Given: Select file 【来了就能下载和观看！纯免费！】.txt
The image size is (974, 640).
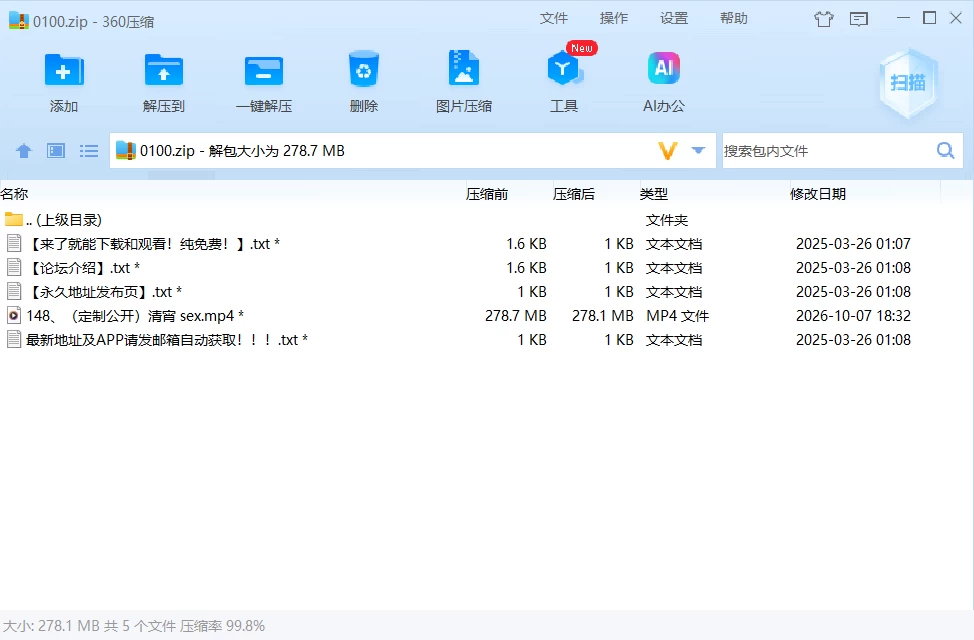Looking at the screenshot, I should [x=470, y=243].
